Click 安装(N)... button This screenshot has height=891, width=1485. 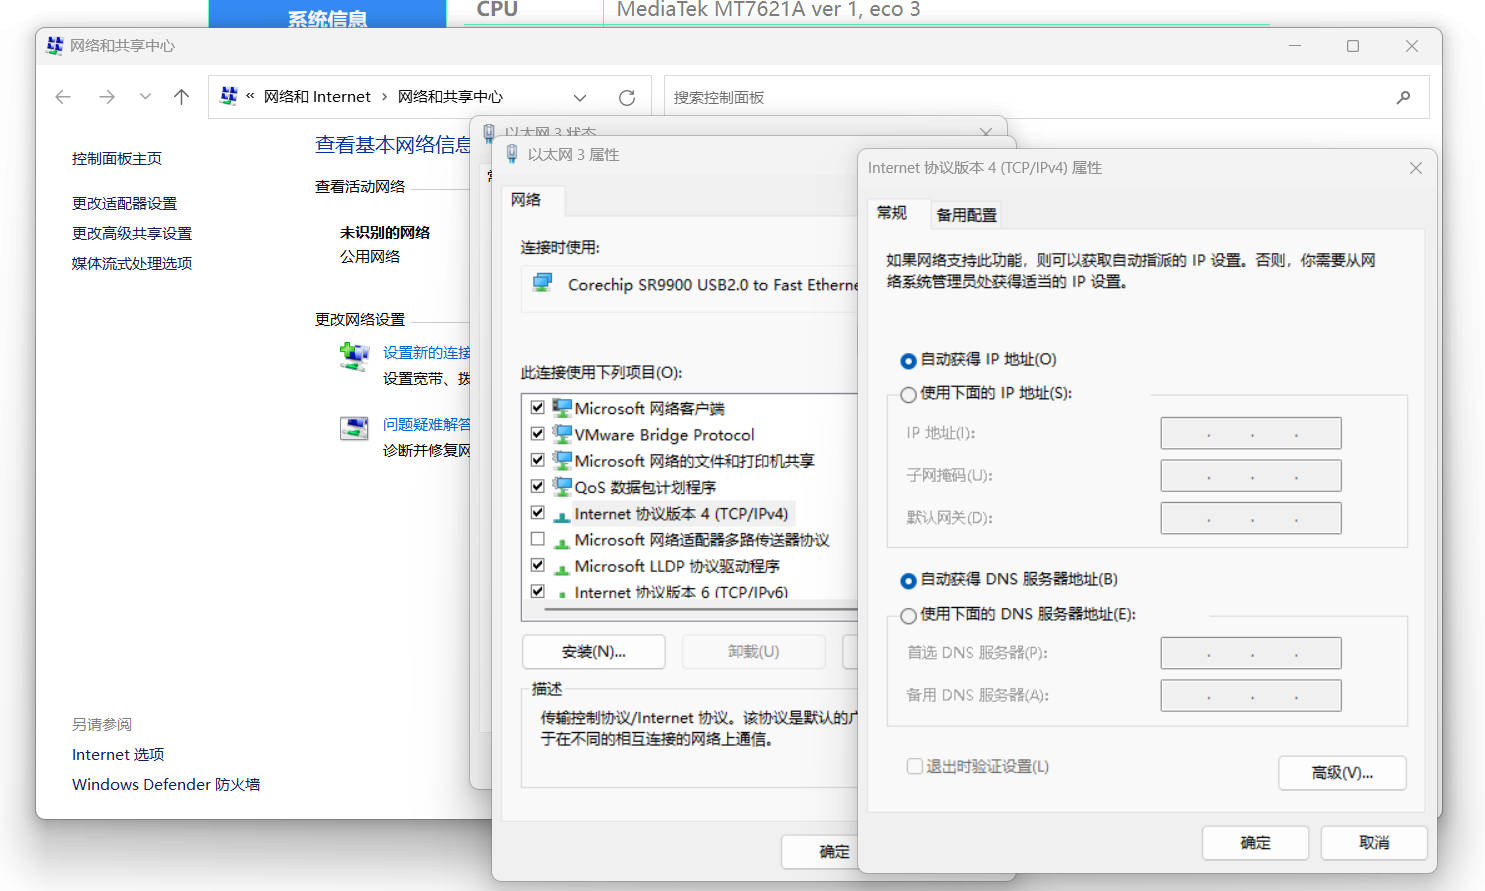point(594,652)
